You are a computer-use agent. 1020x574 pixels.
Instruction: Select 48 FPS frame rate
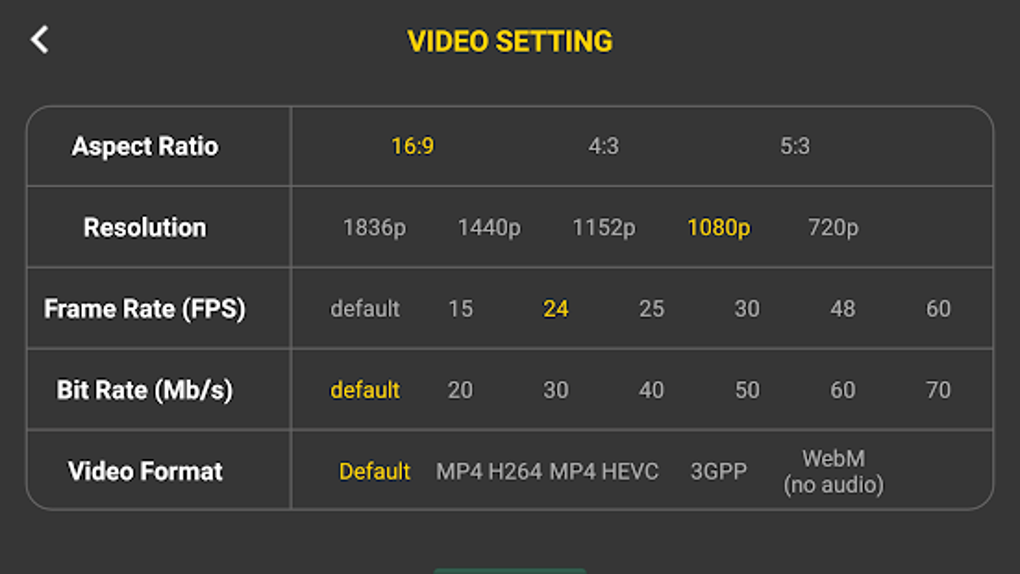(842, 308)
